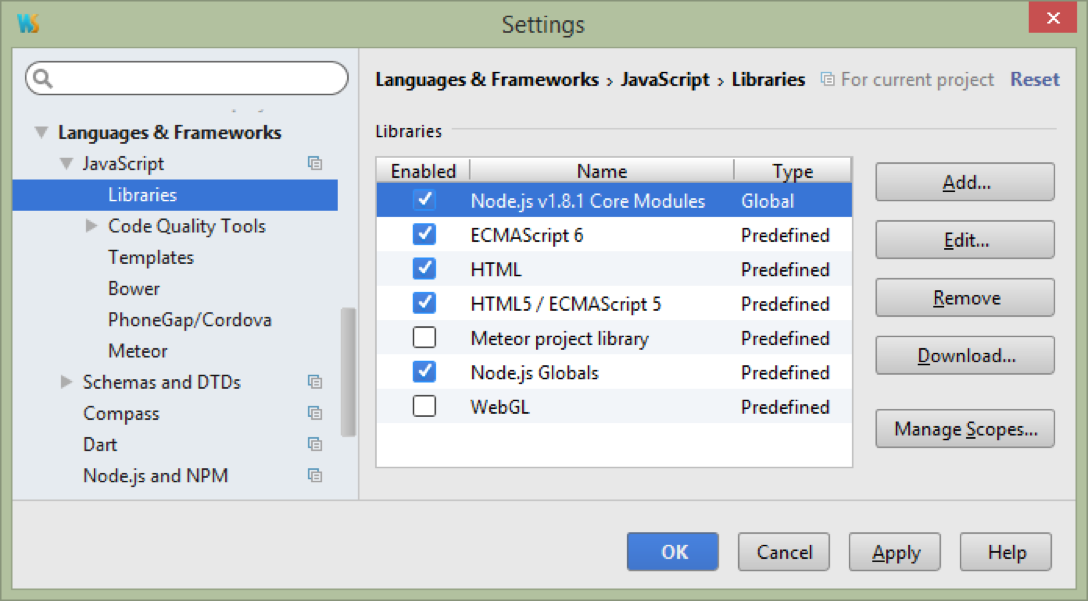Disable Node.js v1.8.1 Core Modules checkbox
The image size is (1088, 601).
(424, 200)
